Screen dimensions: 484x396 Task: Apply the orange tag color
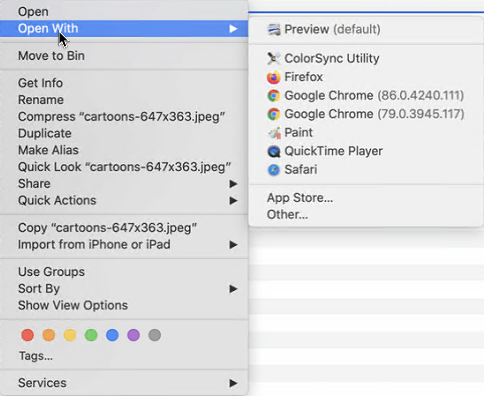point(49,335)
